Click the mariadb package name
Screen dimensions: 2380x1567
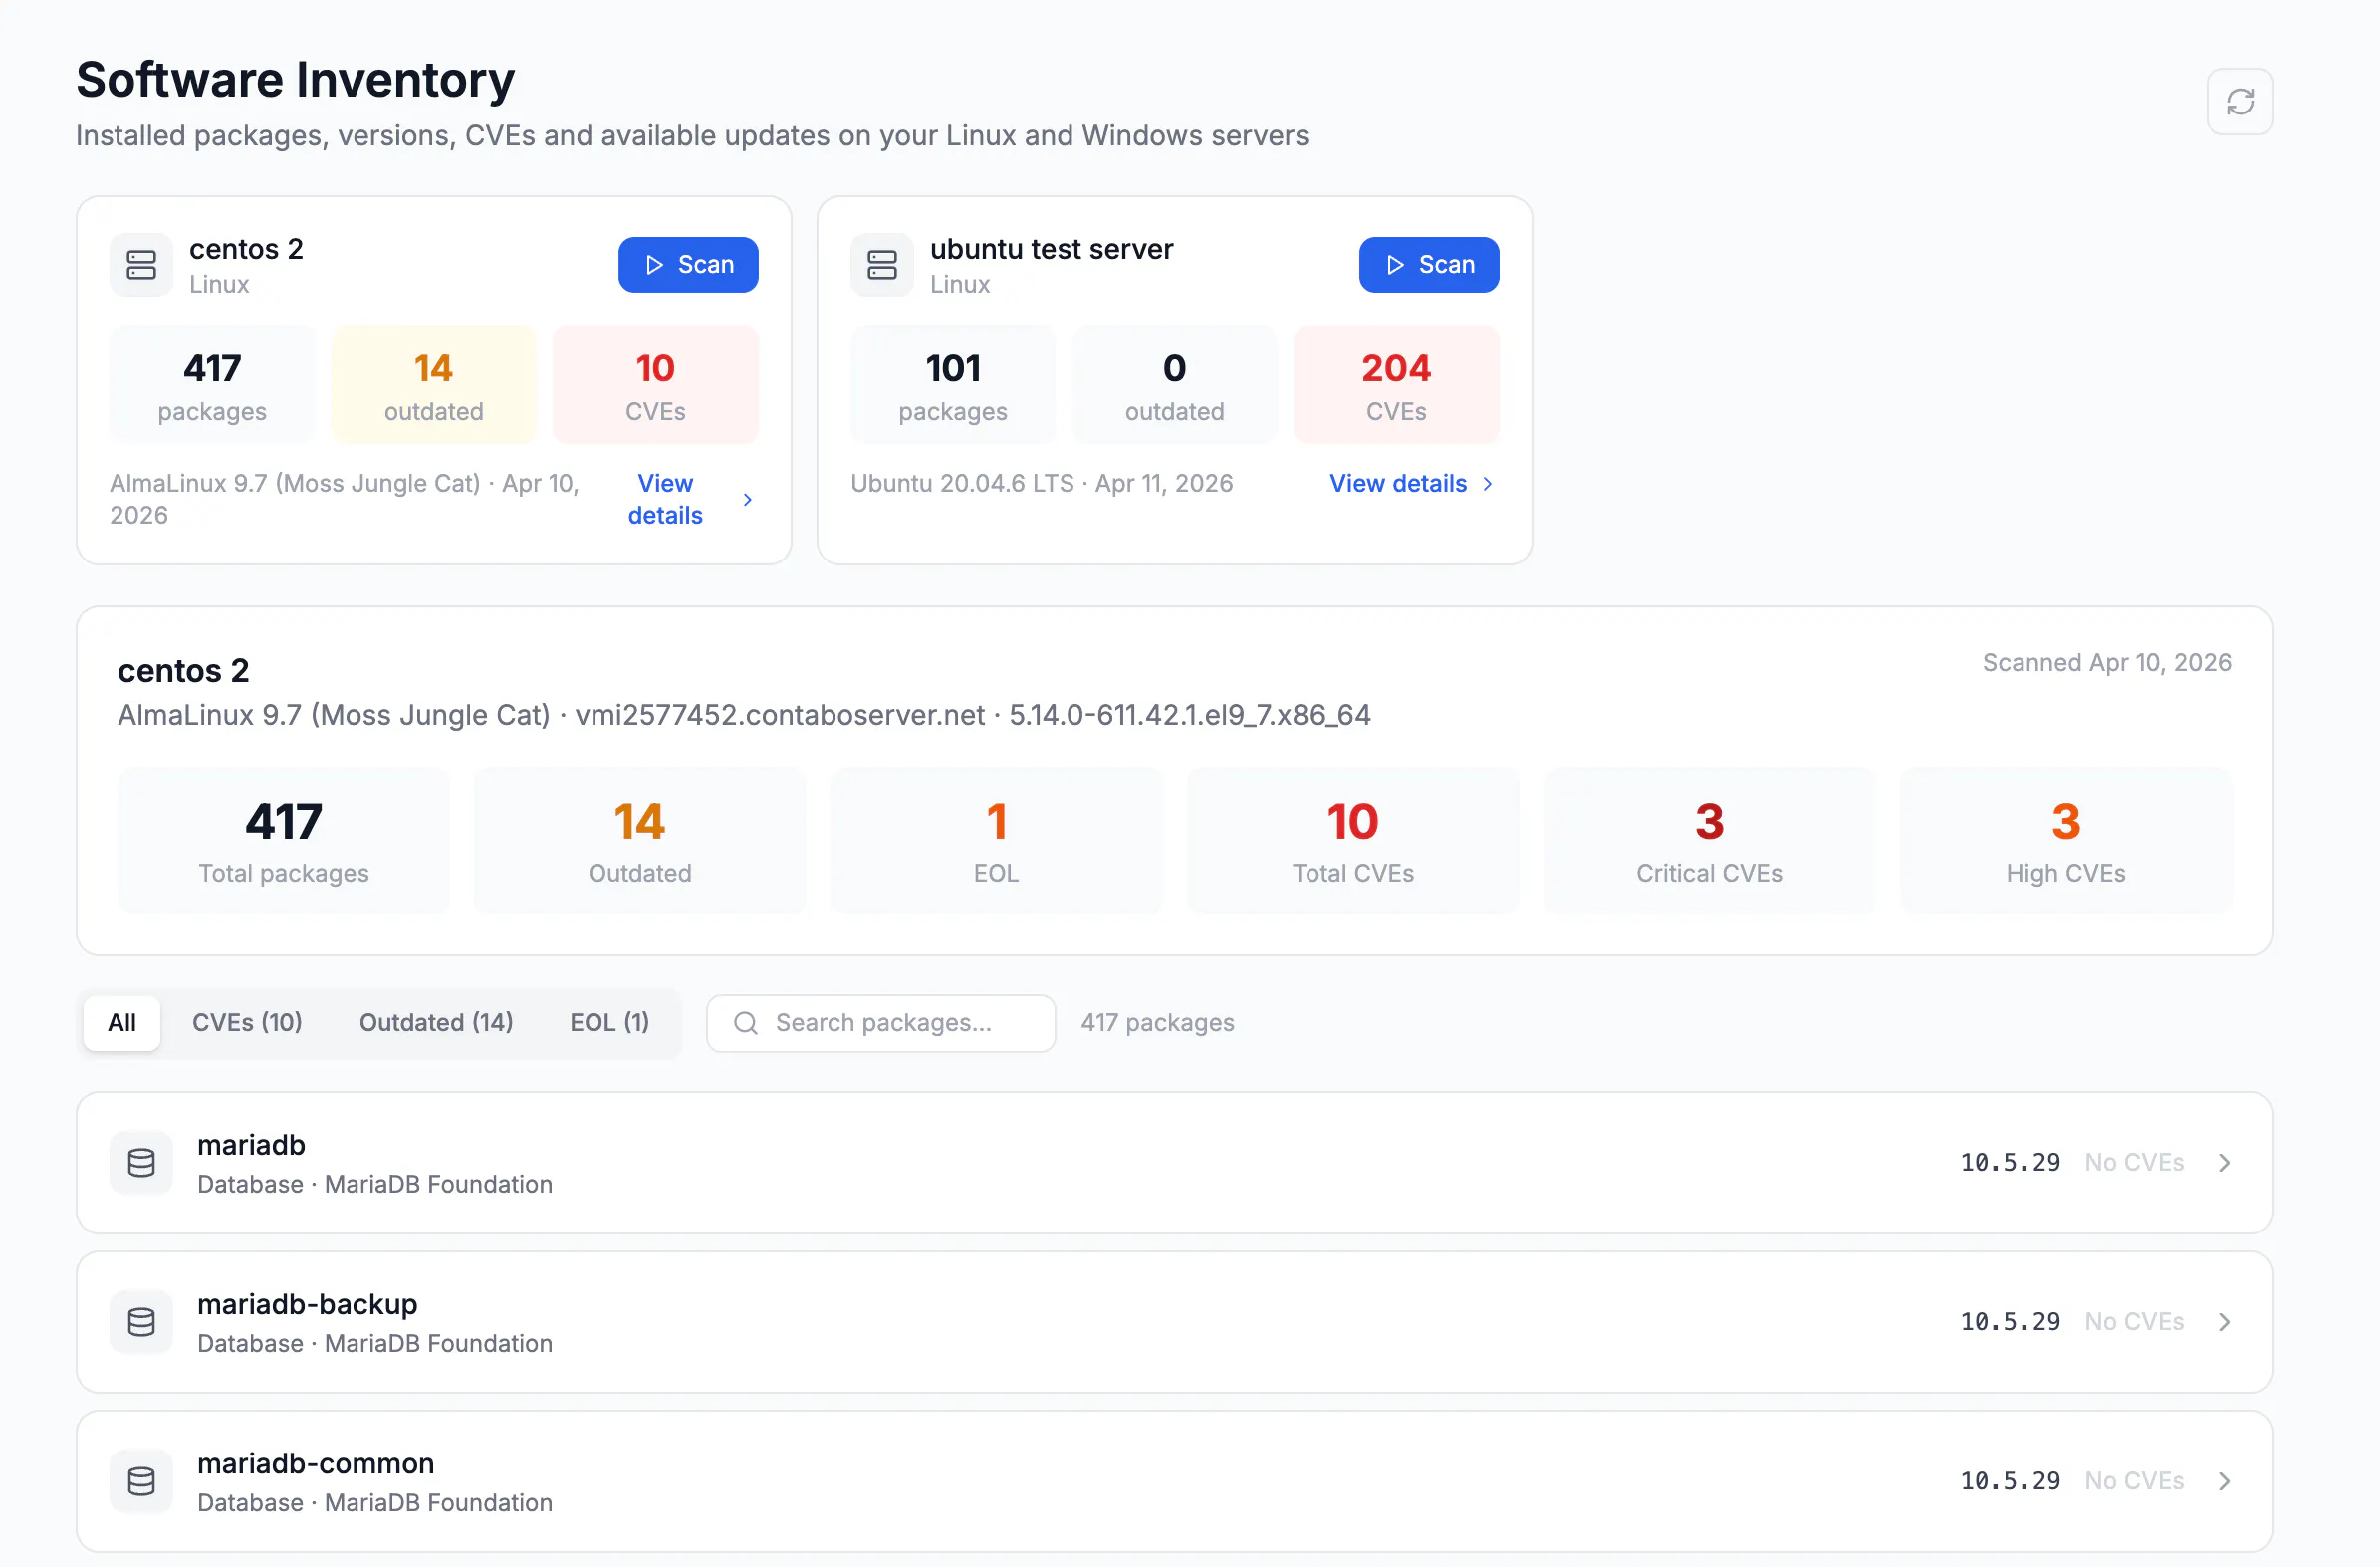[251, 1145]
